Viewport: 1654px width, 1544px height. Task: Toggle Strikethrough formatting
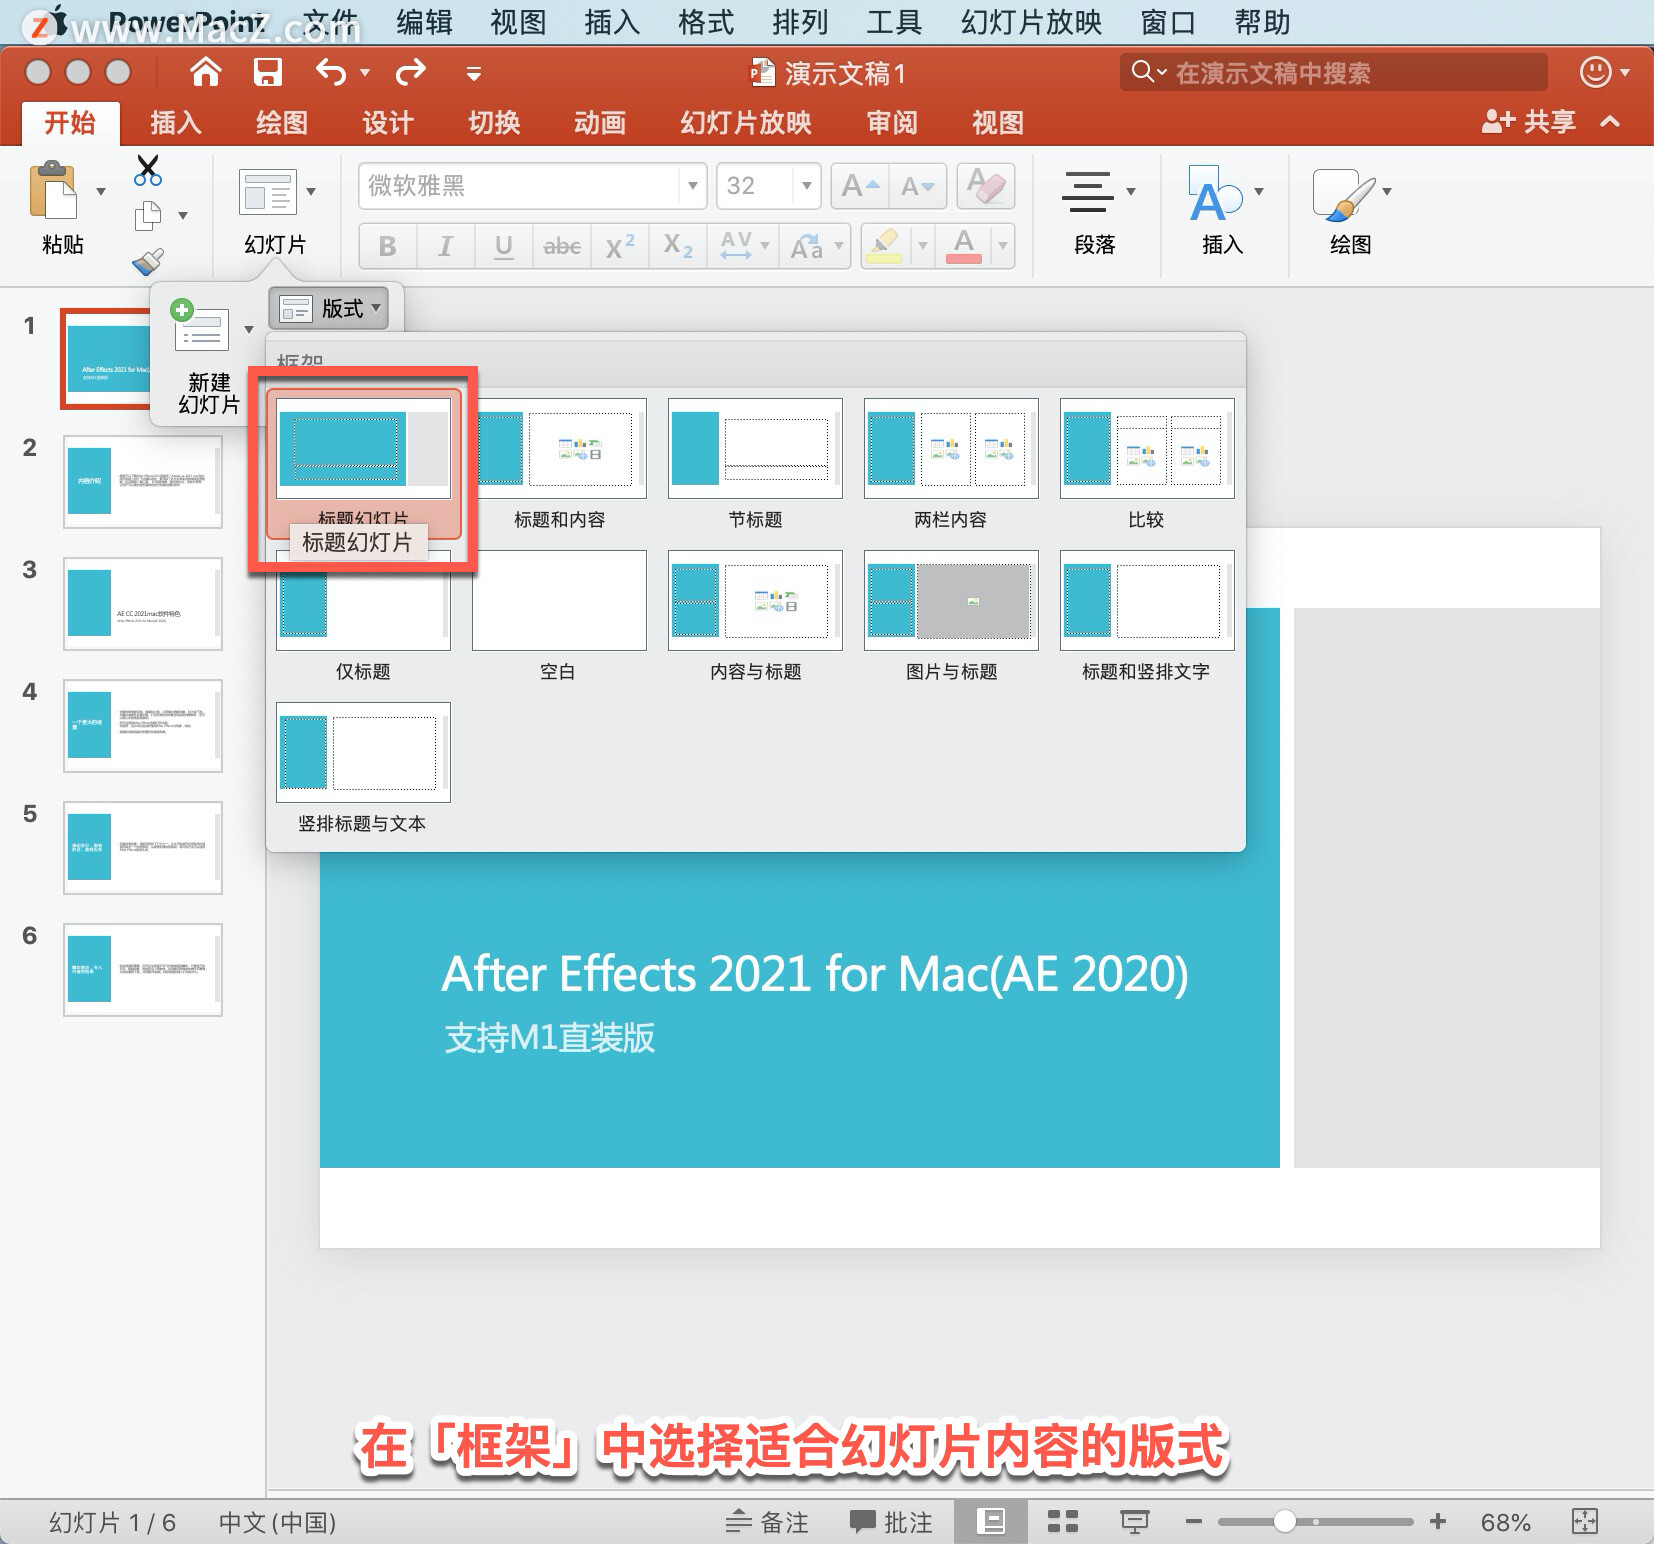562,246
